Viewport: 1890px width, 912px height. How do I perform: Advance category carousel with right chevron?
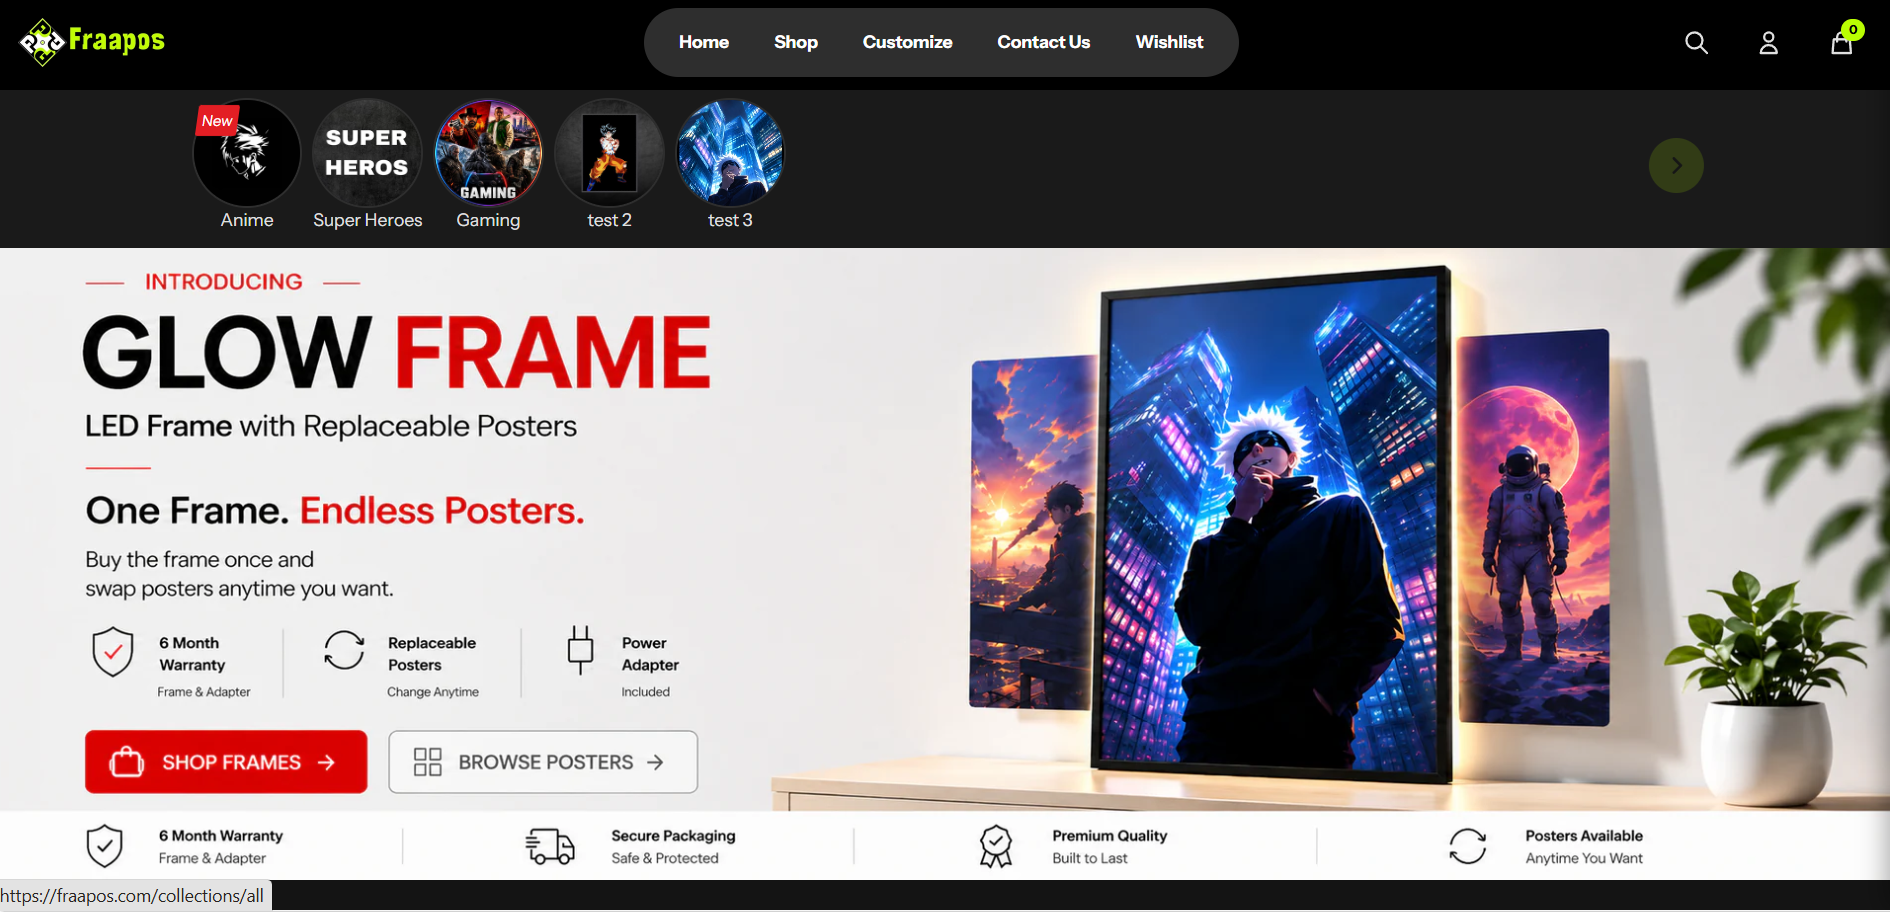click(x=1676, y=166)
